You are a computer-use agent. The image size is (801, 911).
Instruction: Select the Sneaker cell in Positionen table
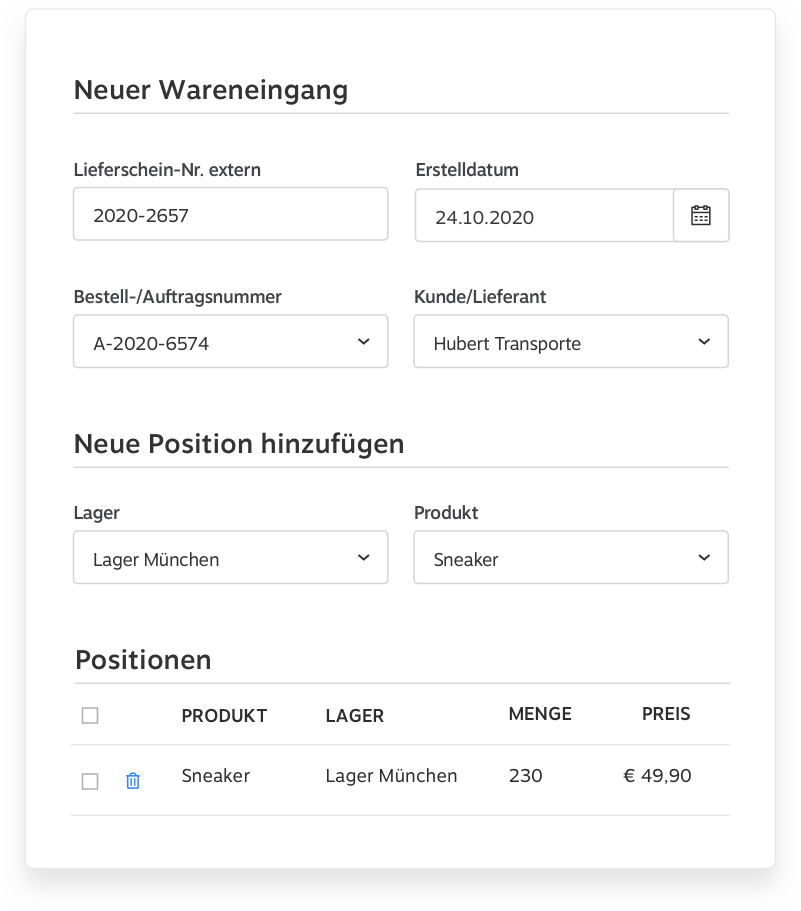[215, 776]
